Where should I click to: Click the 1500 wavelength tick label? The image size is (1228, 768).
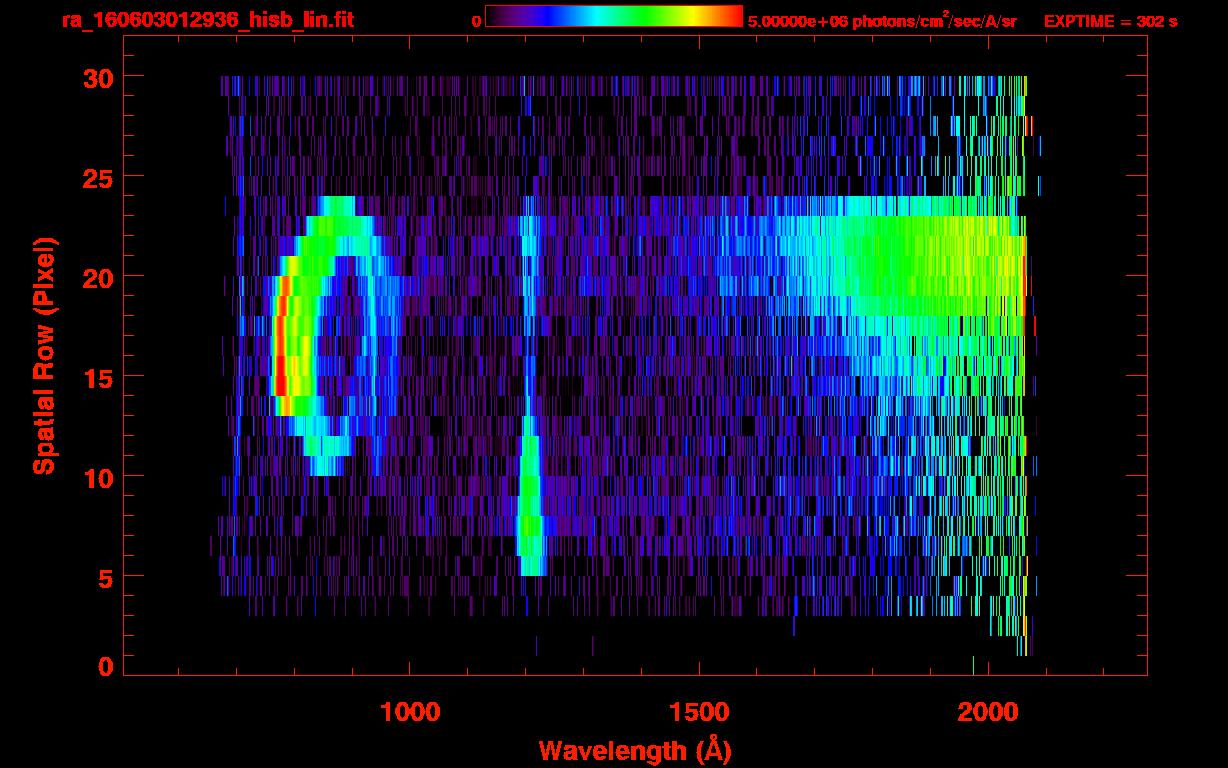click(699, 712)
